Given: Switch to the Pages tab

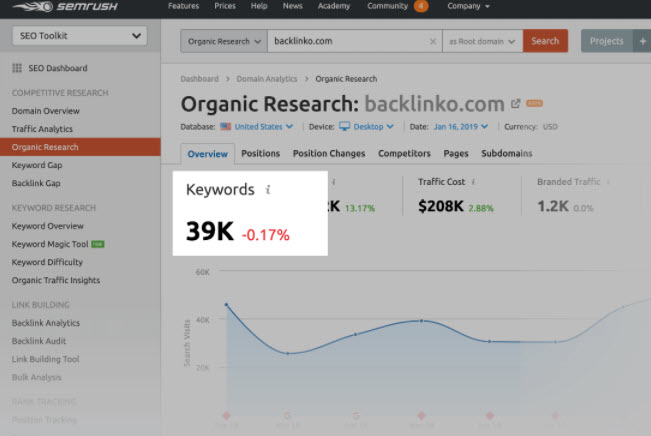Looking at the screenshot, I should (x=456, y=153).
